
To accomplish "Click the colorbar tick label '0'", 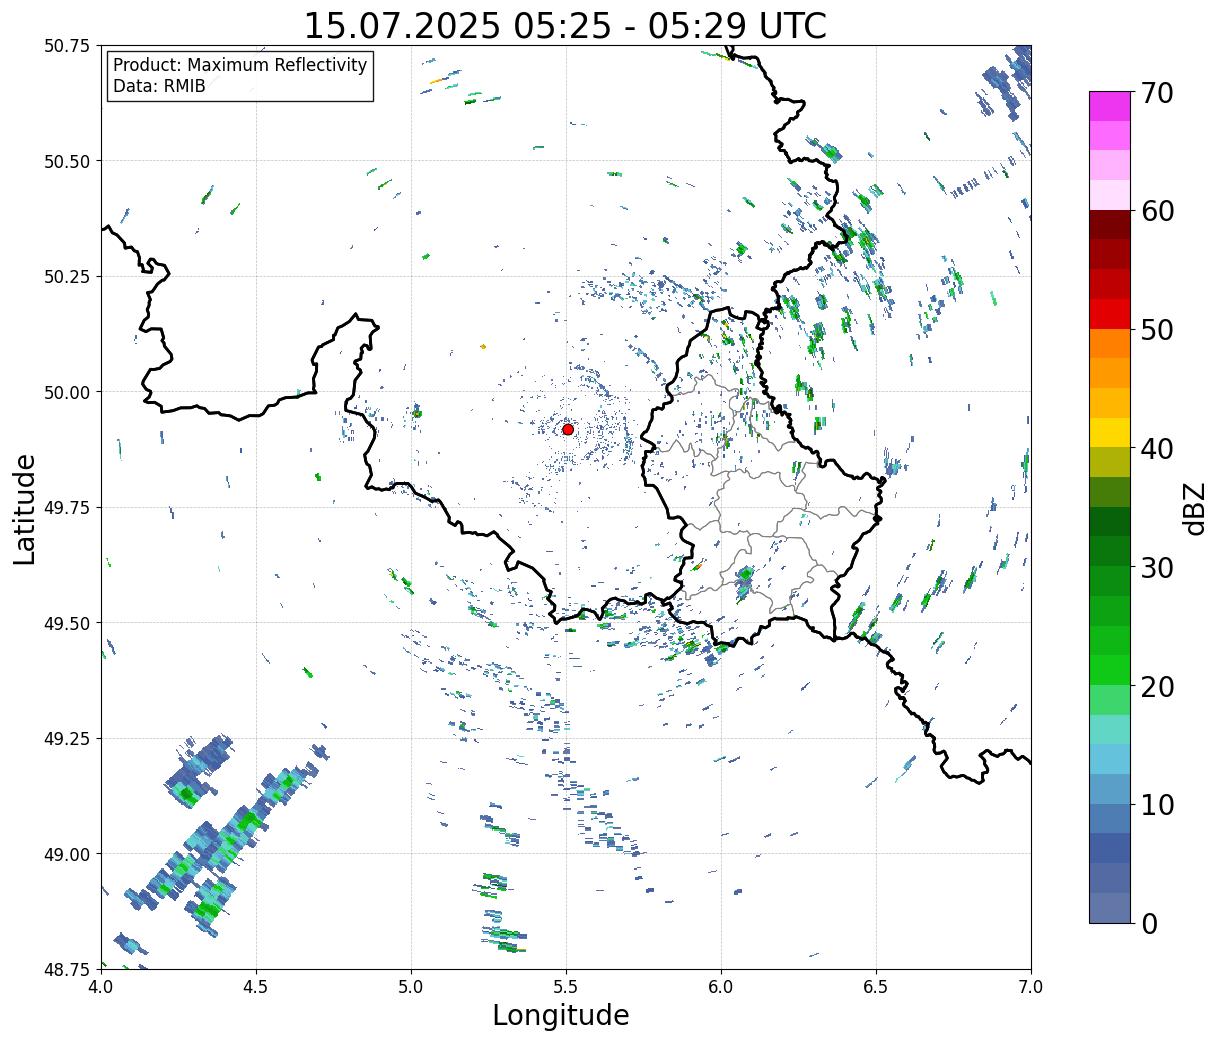I will click(x=1148, y=923).
